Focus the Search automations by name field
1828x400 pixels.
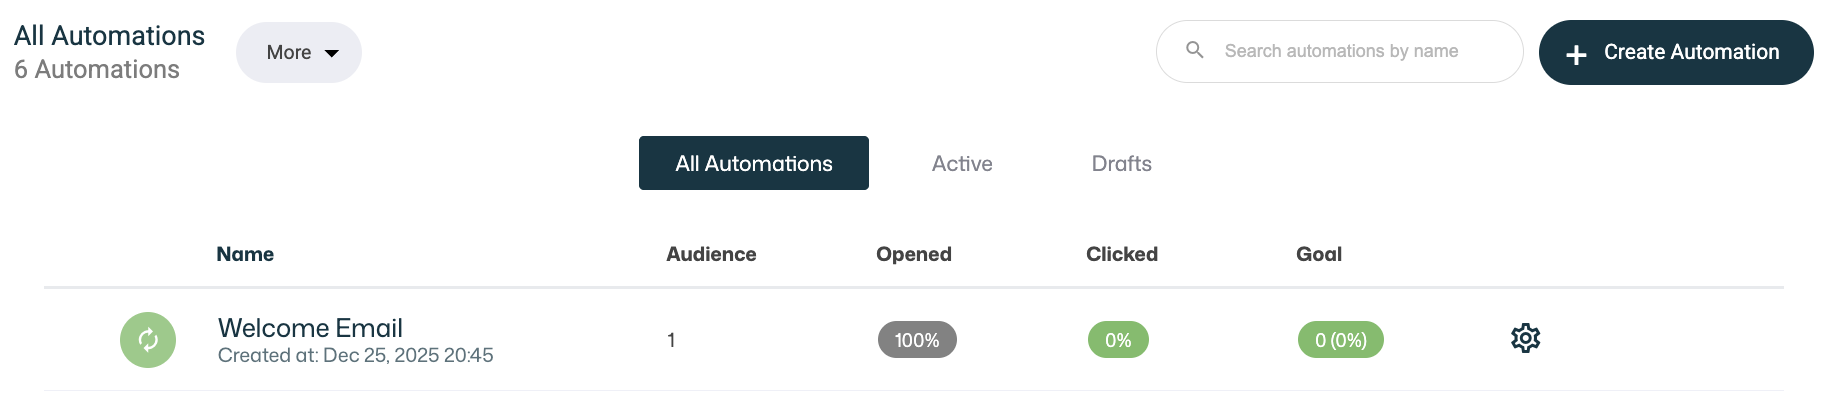coord(1360,51)
